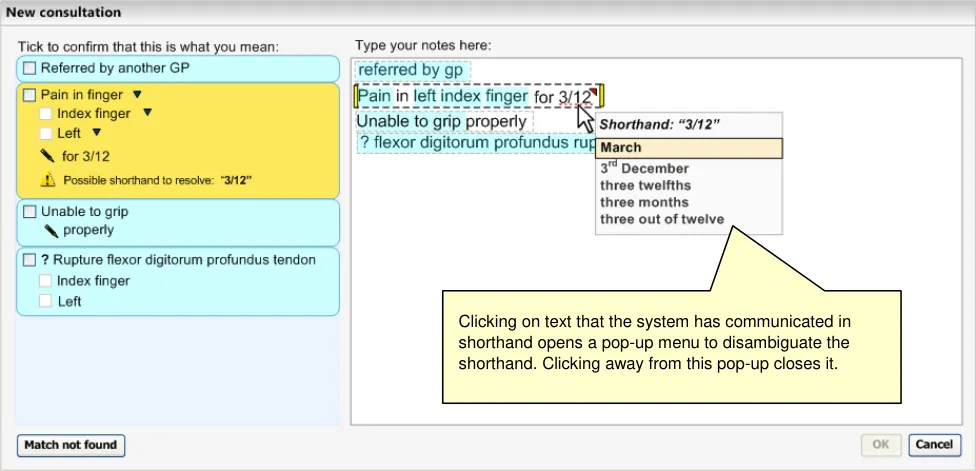The height and width of the screenshot is (471, 976).
Task: Tick the 'Unable to grip' checkbox
Action: pyautogui.click(x=29, y=212)
